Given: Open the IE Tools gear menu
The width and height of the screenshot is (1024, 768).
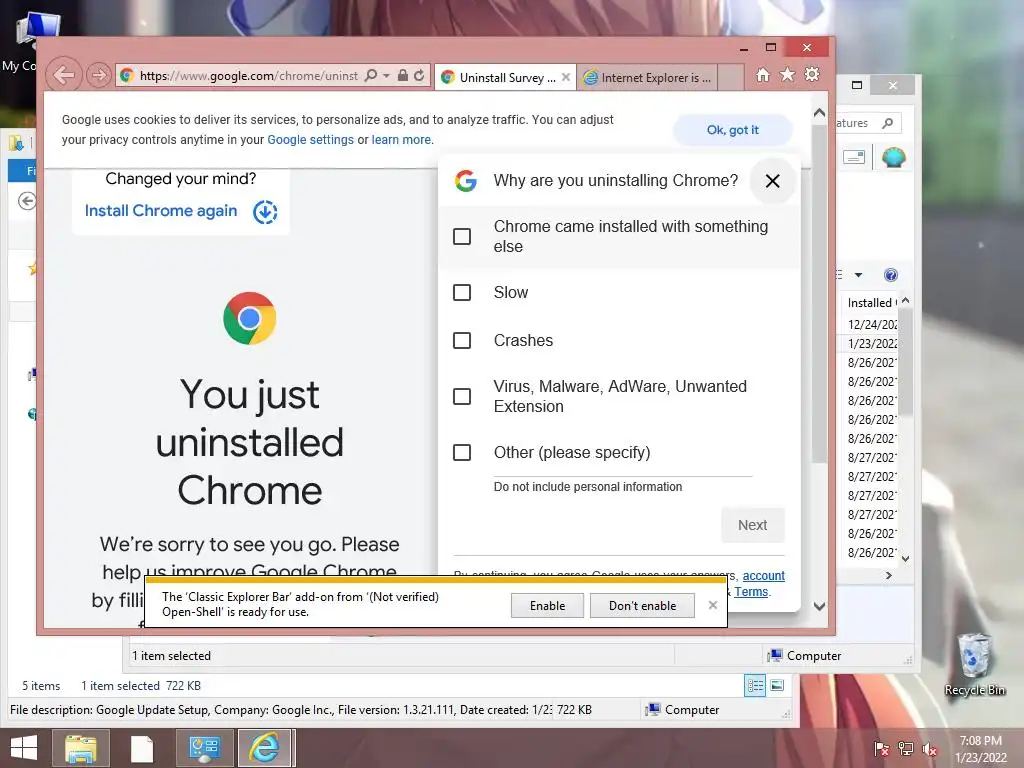Looking at the screenshot, I should (x=812, y=74).
